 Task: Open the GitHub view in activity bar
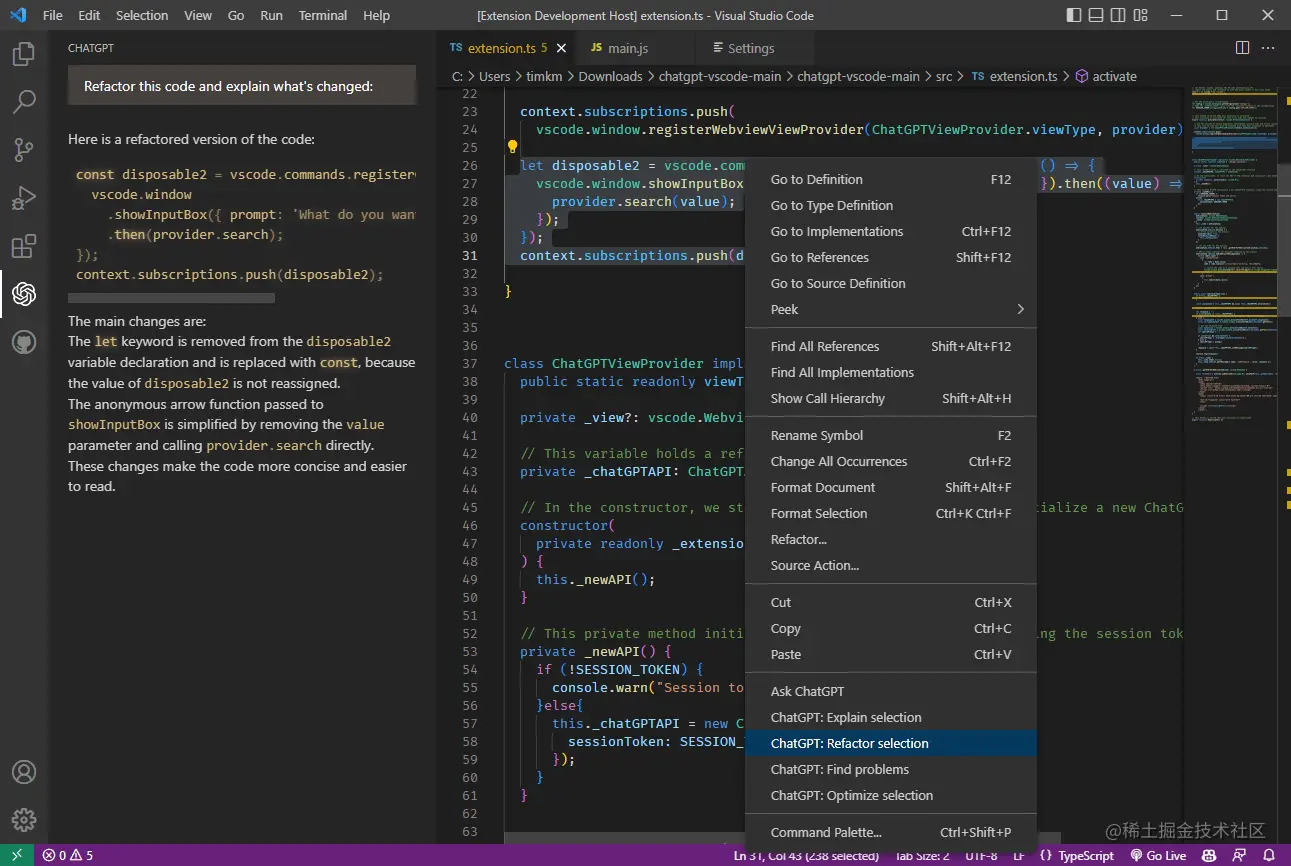(24, 342)
